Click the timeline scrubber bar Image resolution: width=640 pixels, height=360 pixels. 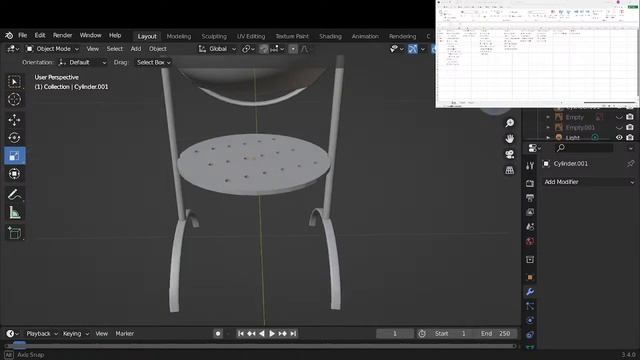(x=260, y=346)
